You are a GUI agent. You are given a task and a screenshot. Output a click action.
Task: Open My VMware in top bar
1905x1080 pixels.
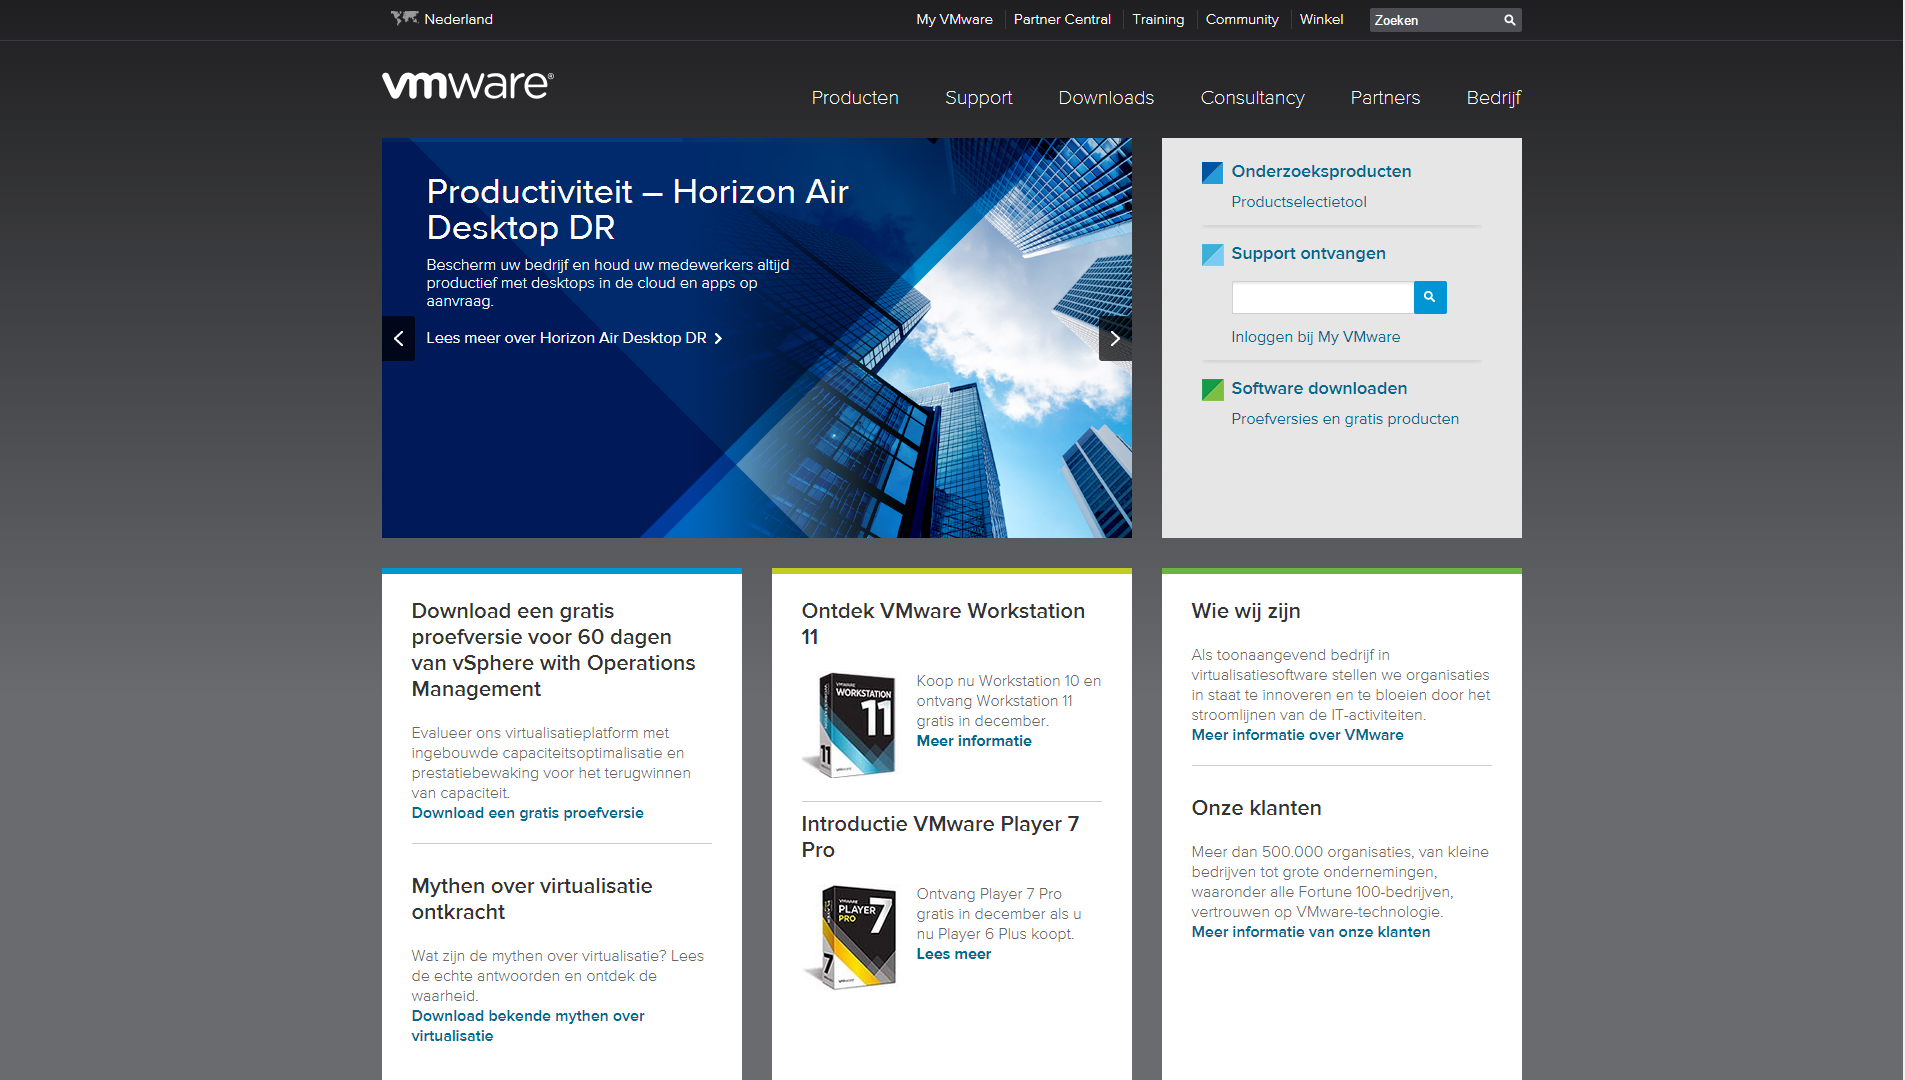pos(954,19)
